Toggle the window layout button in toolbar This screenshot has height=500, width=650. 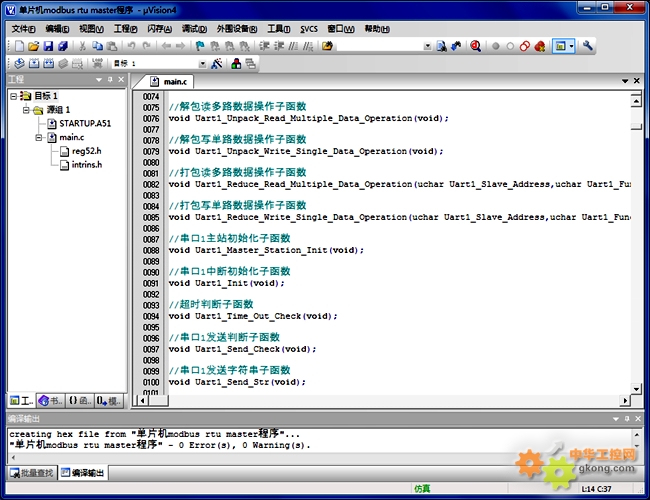click(x=560, y=46)
